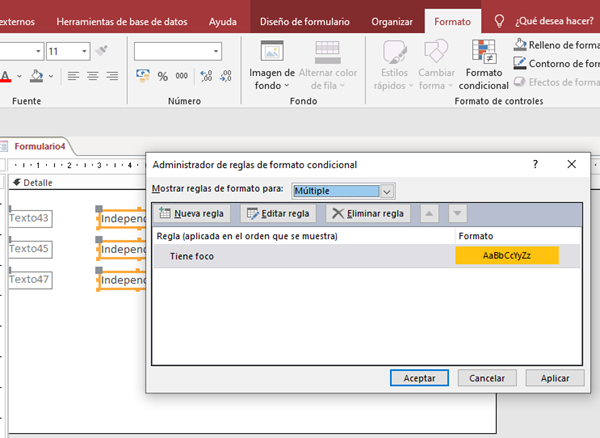Click the Nueva regla button
The height and width of the screenshot is (438, 600).
[193, 213]
